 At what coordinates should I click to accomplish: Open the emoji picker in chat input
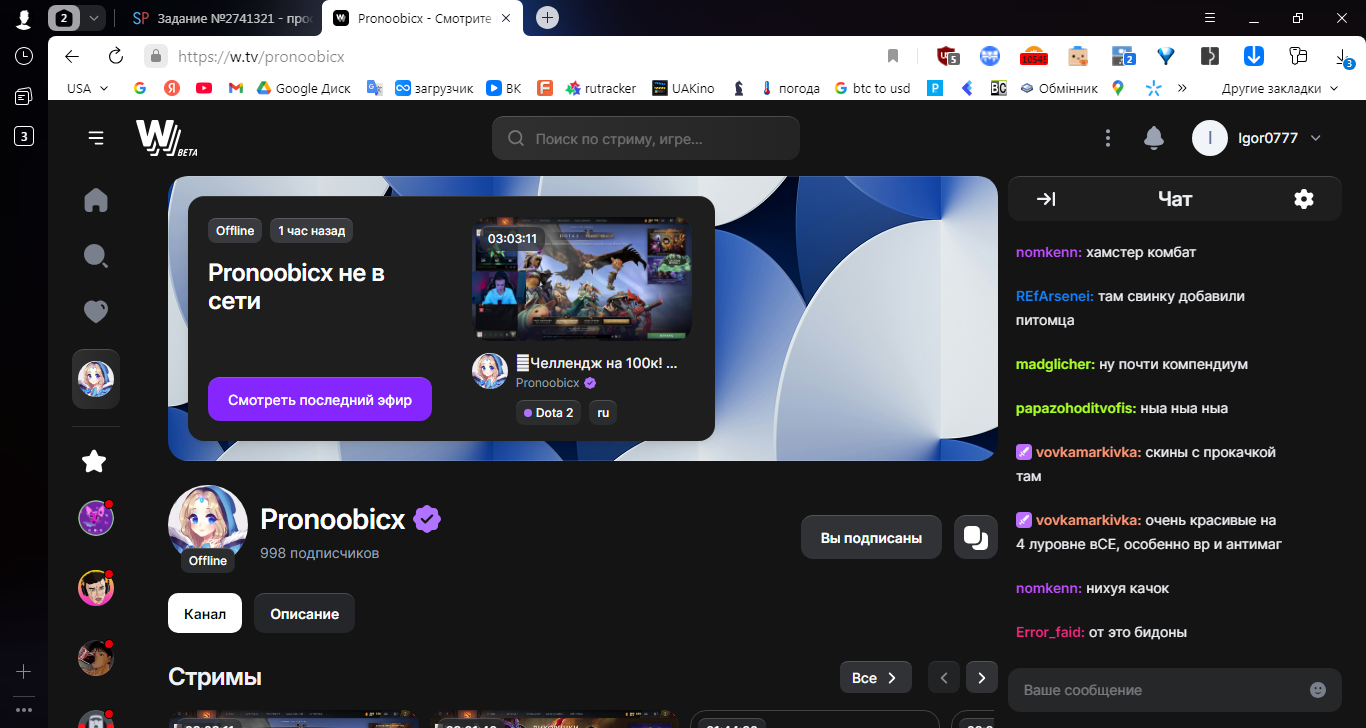point(1318,690)
